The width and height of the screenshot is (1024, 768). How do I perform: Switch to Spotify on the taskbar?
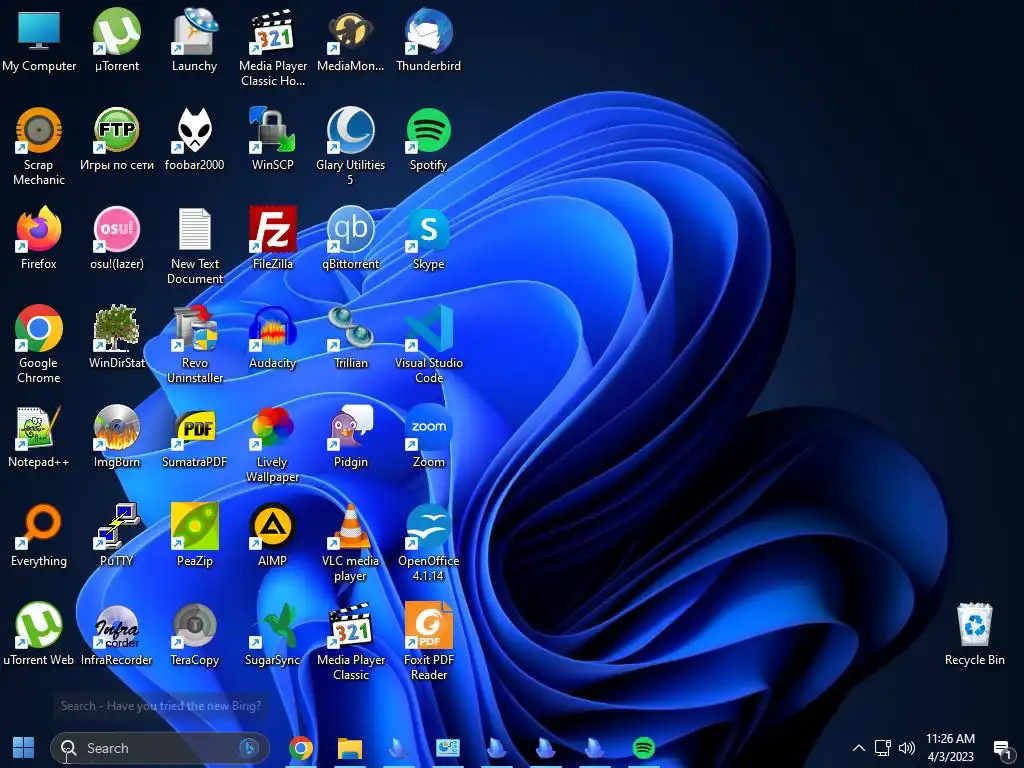click(x=643, y=748)
